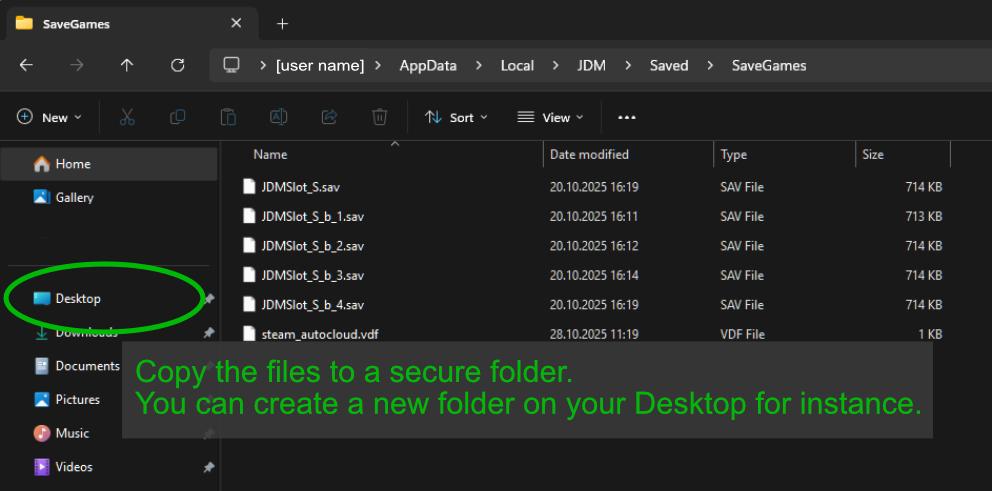
Task: Click the Cut scissors icon in toolbar
Action: pyautogui.click(x=127, y=117)
